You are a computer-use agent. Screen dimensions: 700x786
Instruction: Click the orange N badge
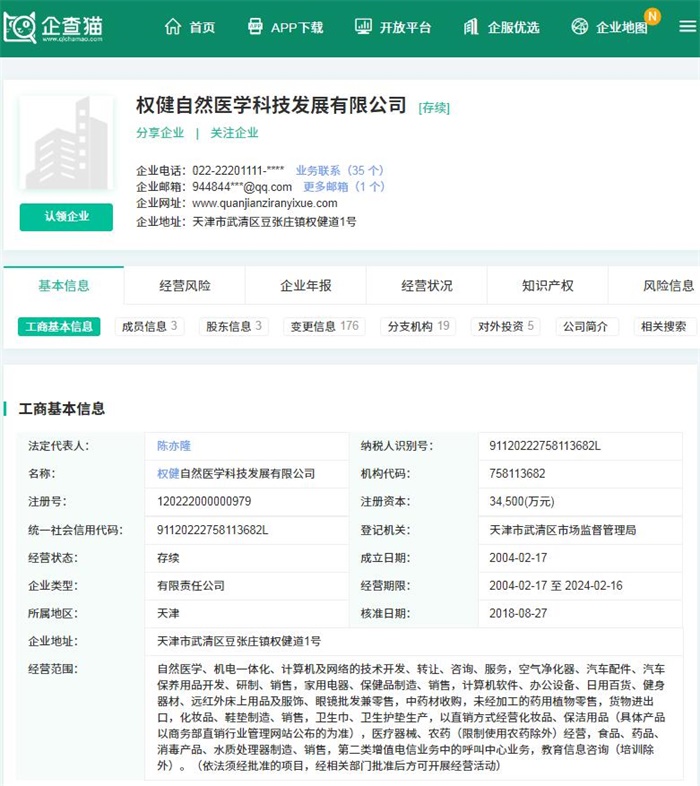652,16
